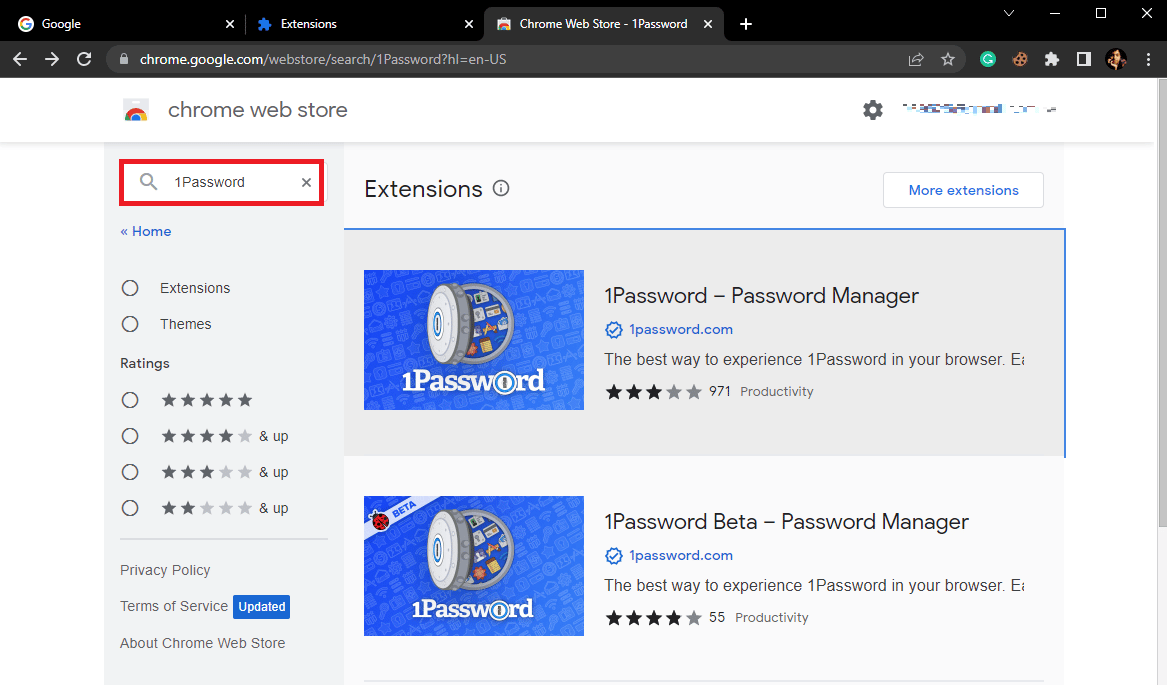1167x685 pixels.
Task: Click the Chrome Web Store logo
Action: click(135, 110)
